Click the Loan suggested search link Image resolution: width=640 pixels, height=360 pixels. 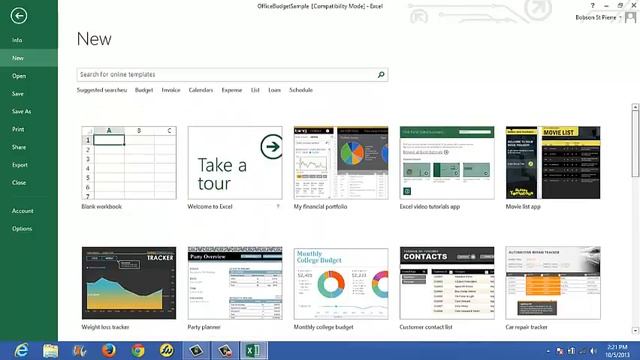click(274, 90)
